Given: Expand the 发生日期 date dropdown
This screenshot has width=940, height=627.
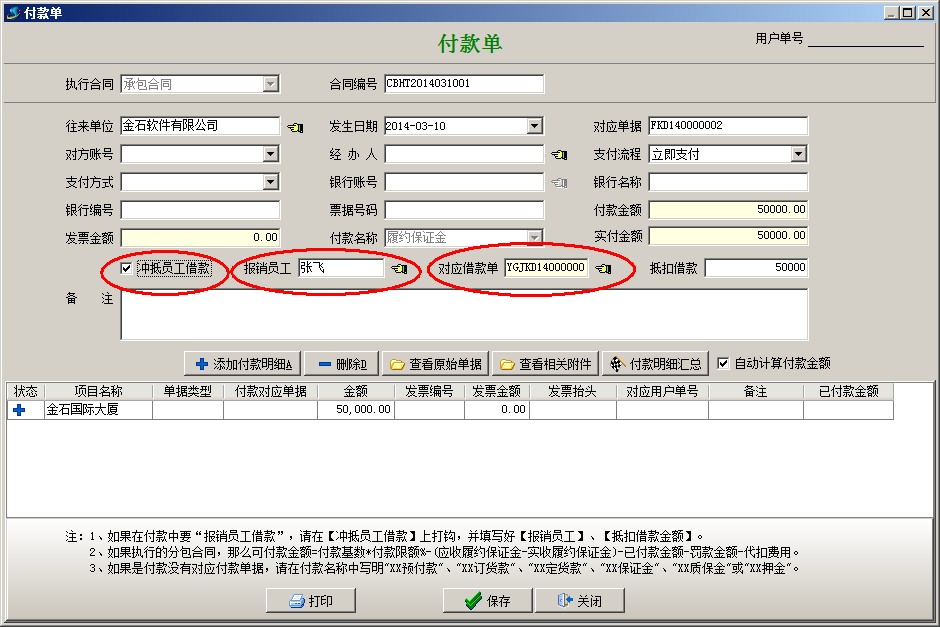Looking at the screenshot, I should tap(535, 126).
